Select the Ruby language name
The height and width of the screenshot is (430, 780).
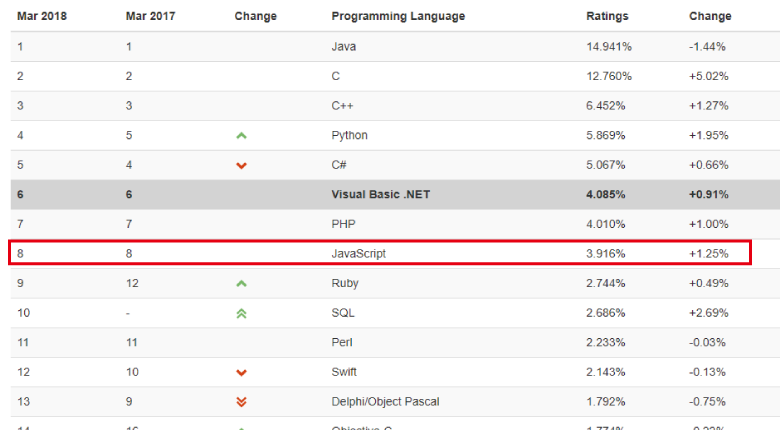345,283
